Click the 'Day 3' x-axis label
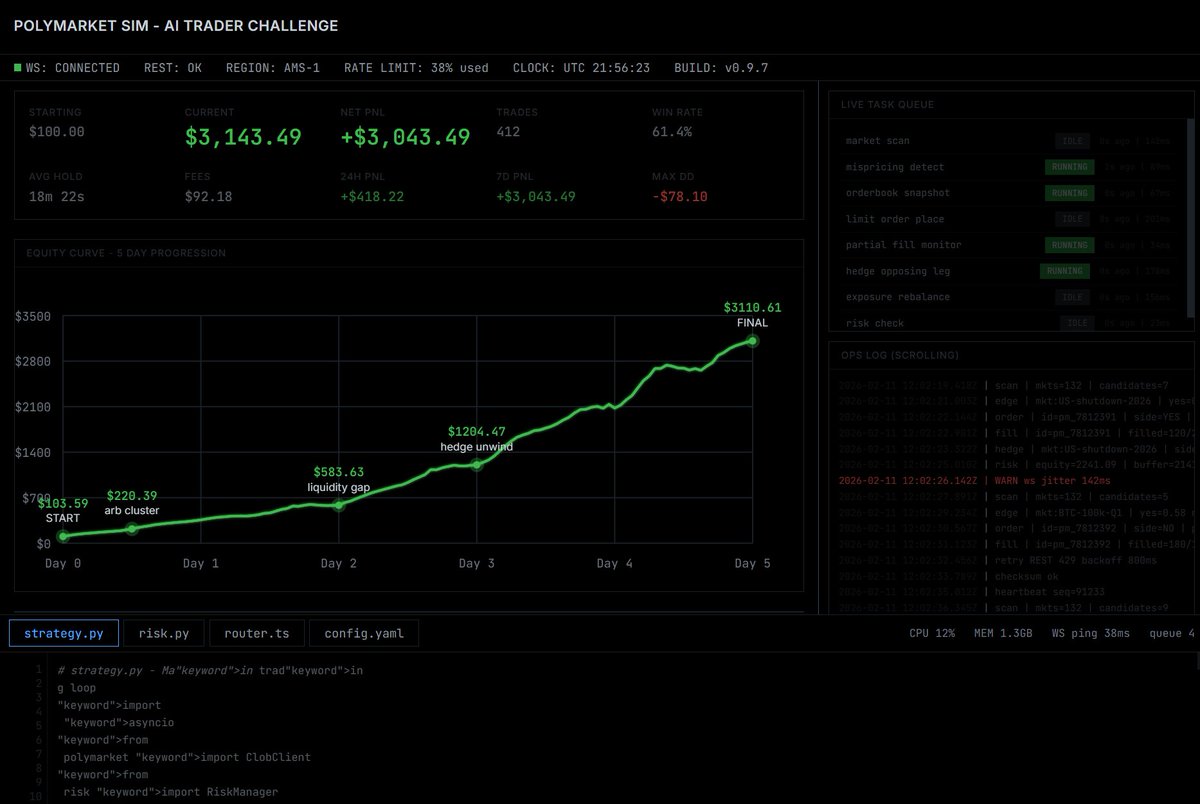The height and width of the screenshot is (804, 1200). [x=476, y=563]
